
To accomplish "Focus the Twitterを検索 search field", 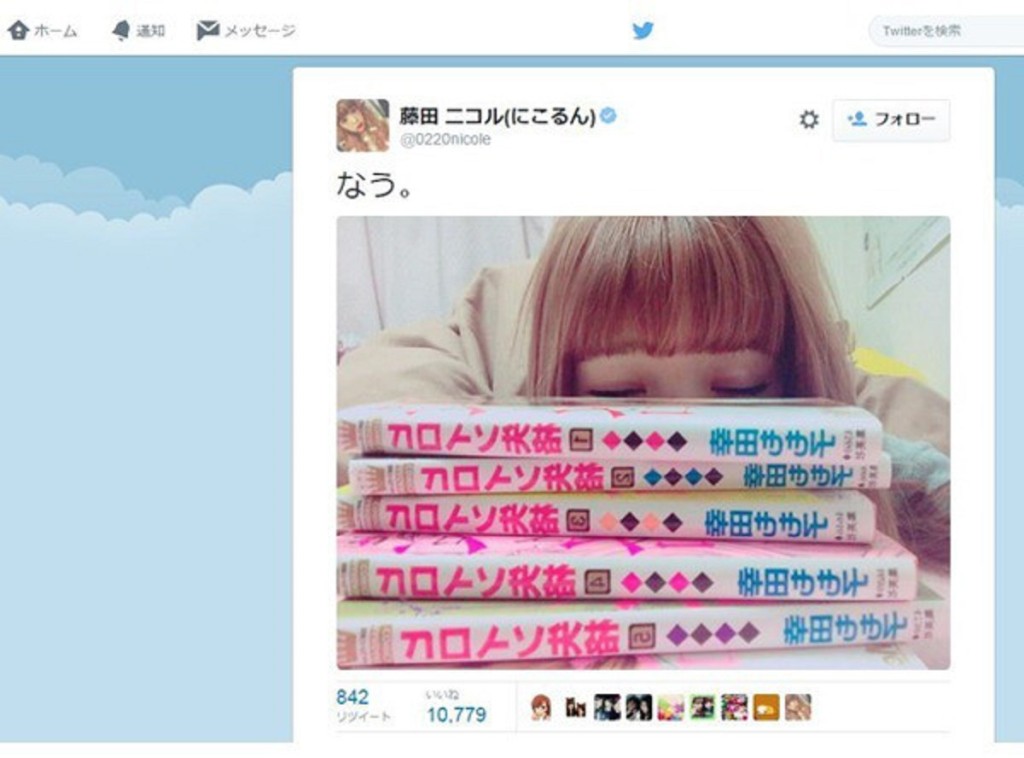I will 946,31.
